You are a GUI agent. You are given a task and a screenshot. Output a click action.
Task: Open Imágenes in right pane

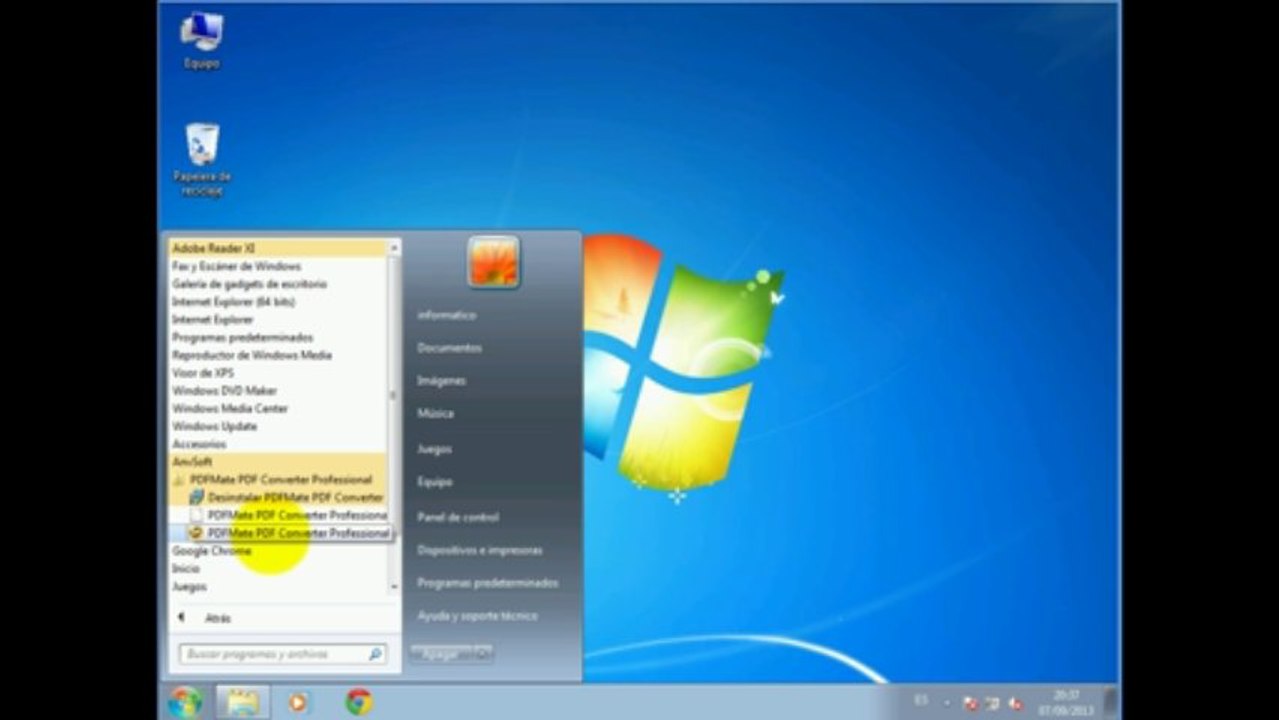click(x=442, y=381)
